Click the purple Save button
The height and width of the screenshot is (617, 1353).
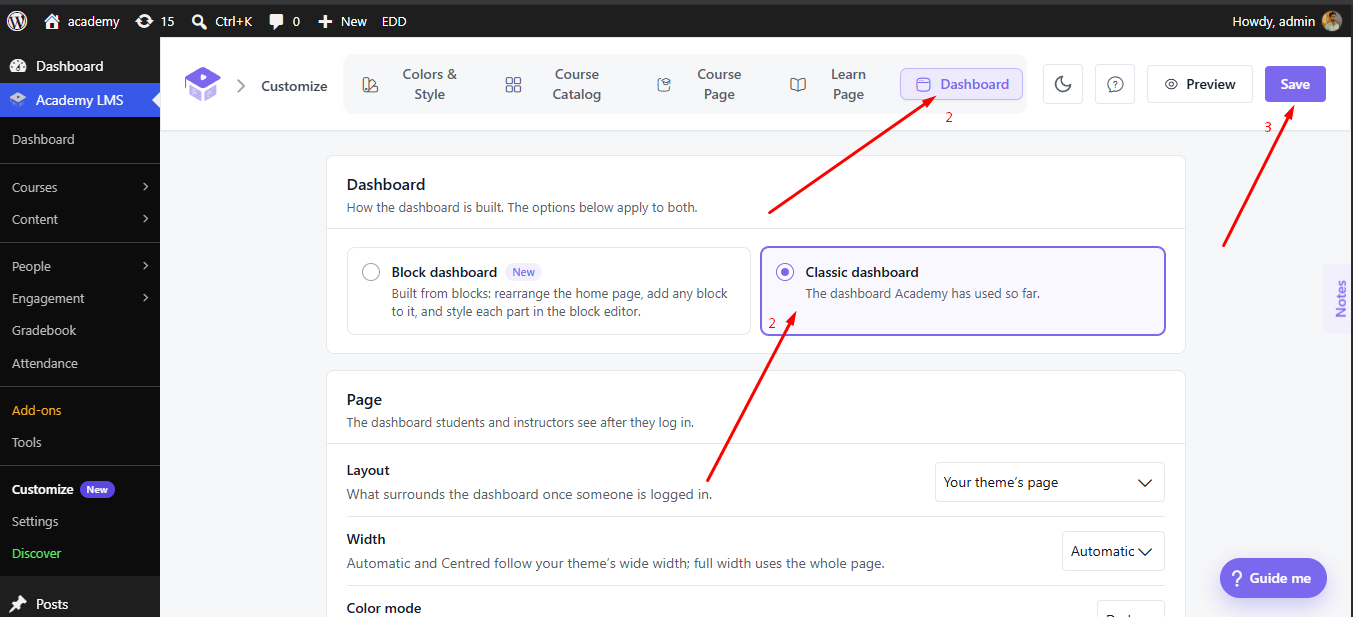1295,84
